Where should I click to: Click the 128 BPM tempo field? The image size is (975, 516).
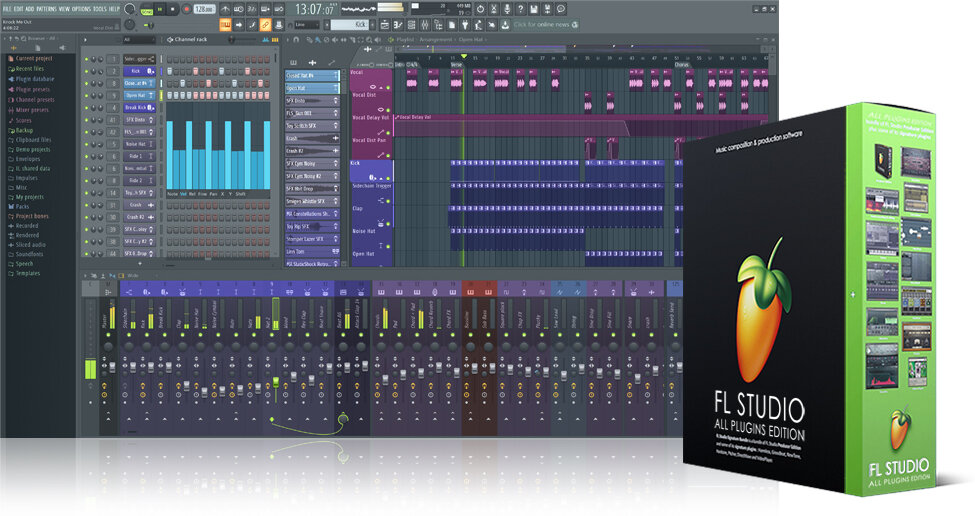[x=204, y=9]
